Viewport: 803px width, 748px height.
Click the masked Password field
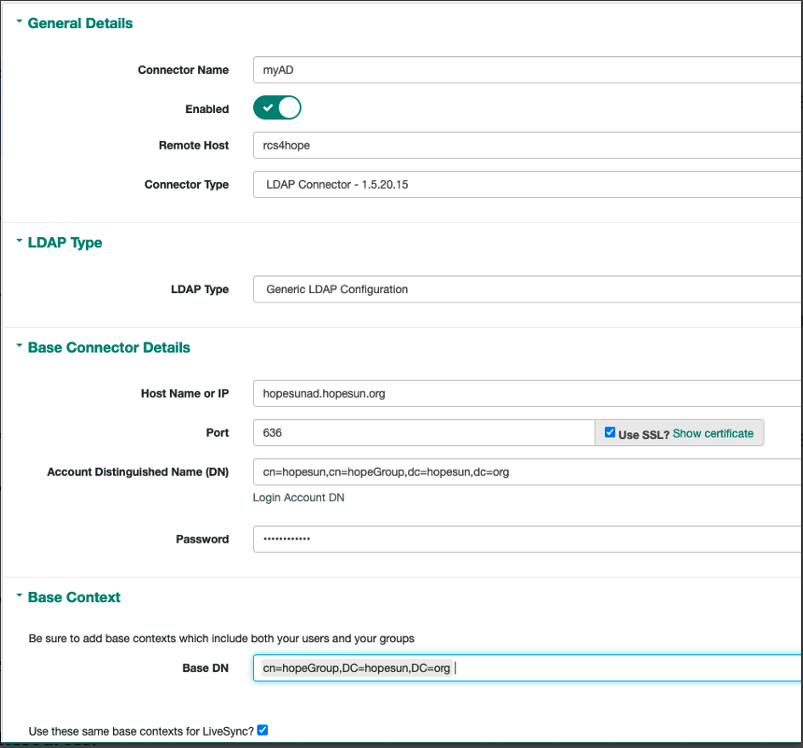[x=450, y=539]
